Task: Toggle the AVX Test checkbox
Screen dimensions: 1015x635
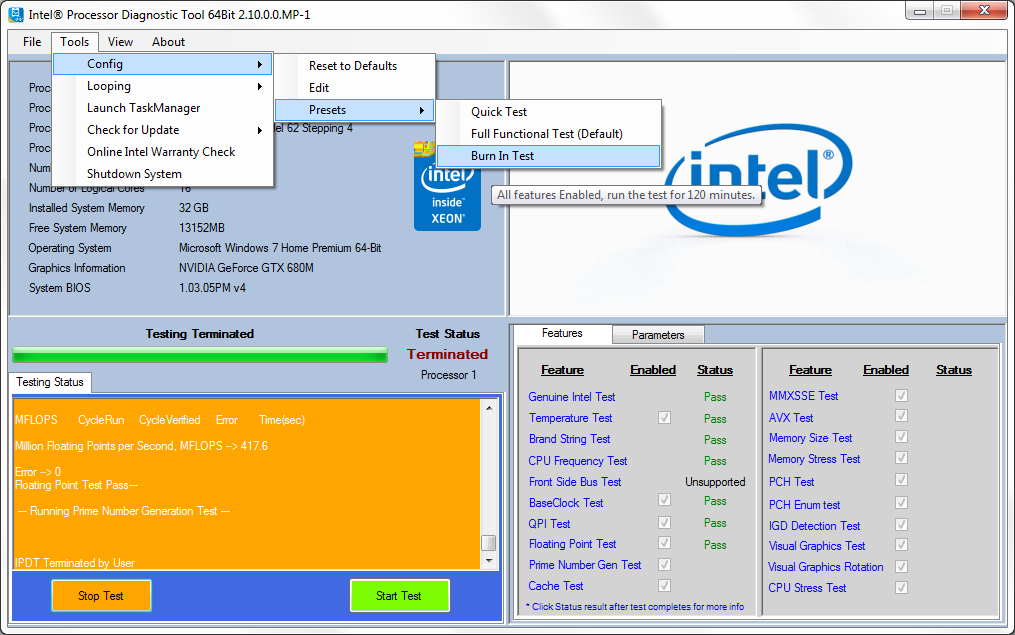Action: (901, 416)
